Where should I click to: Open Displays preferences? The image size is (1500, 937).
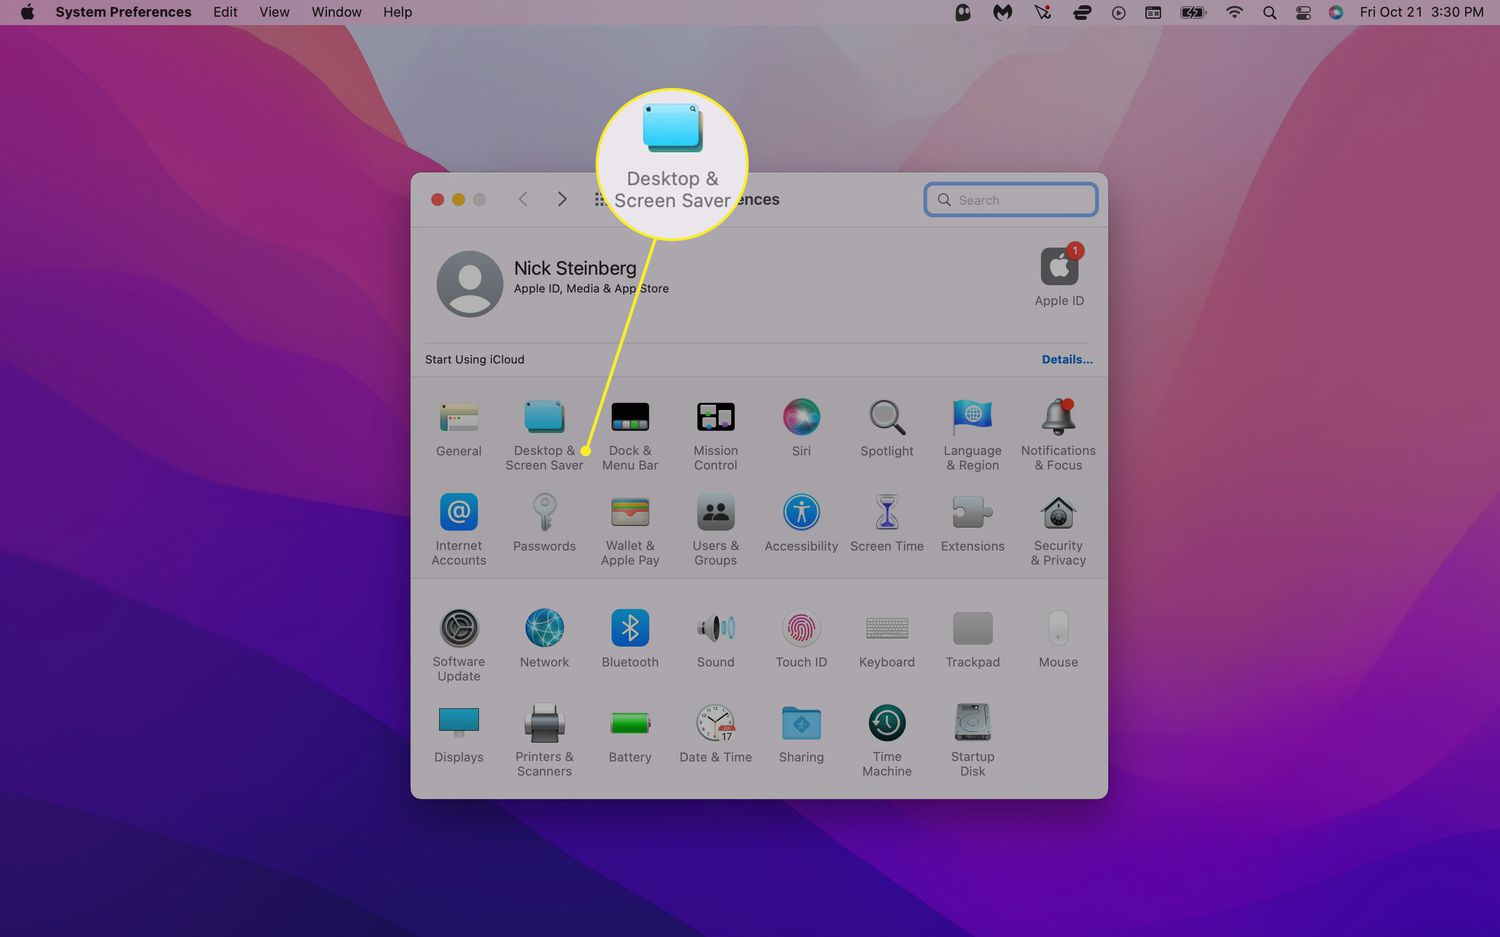(459, 734)
